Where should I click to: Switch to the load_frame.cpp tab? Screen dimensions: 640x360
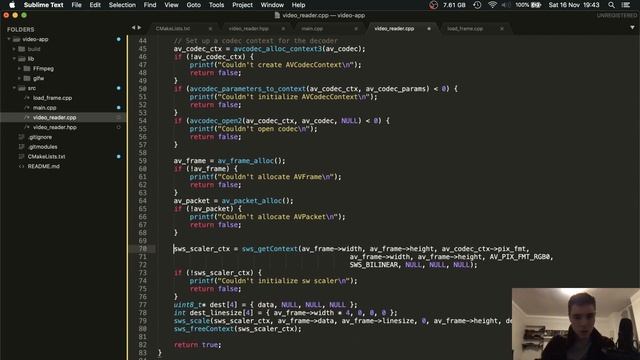click(465, 29)
